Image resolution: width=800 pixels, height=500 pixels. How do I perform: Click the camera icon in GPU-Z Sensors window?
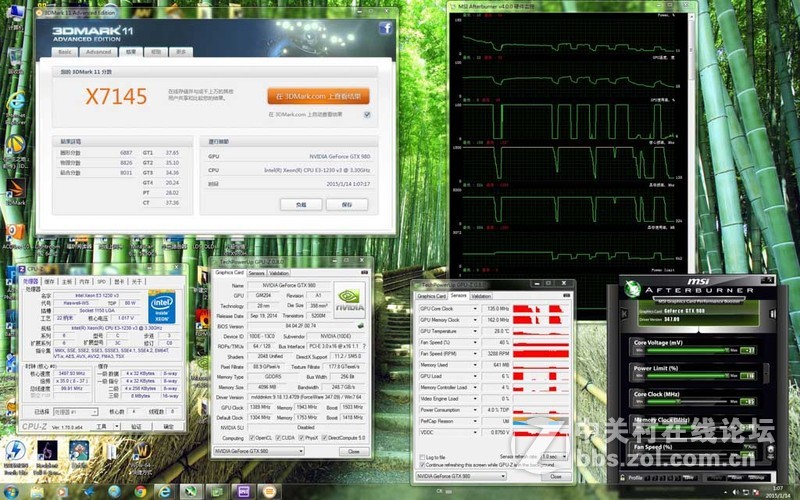[566, 295]
